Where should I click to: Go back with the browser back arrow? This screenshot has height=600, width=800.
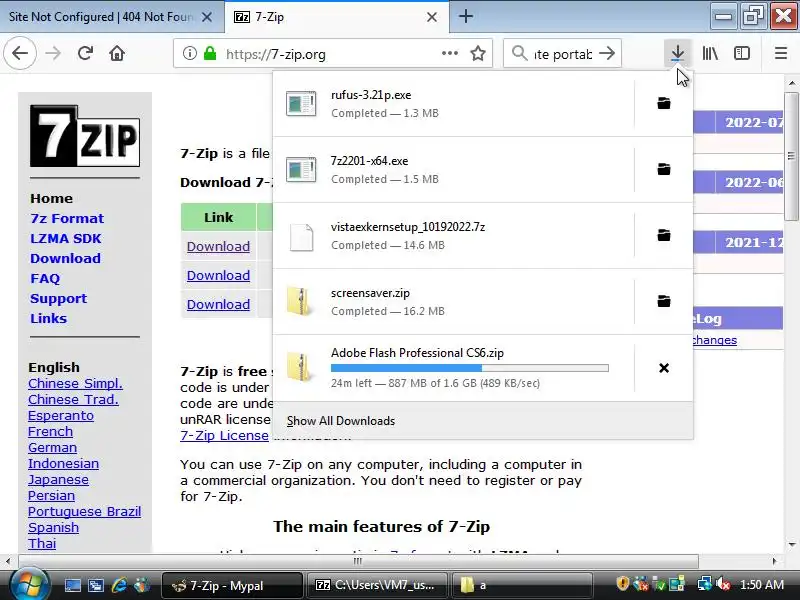(x=20, y=53)
